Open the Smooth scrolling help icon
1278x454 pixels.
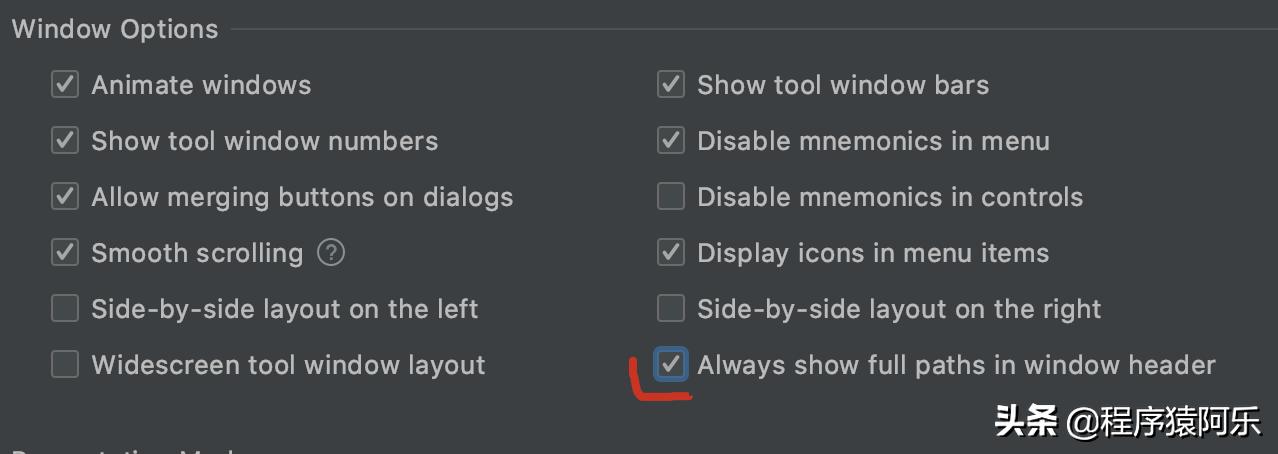[x=331, y=253]
